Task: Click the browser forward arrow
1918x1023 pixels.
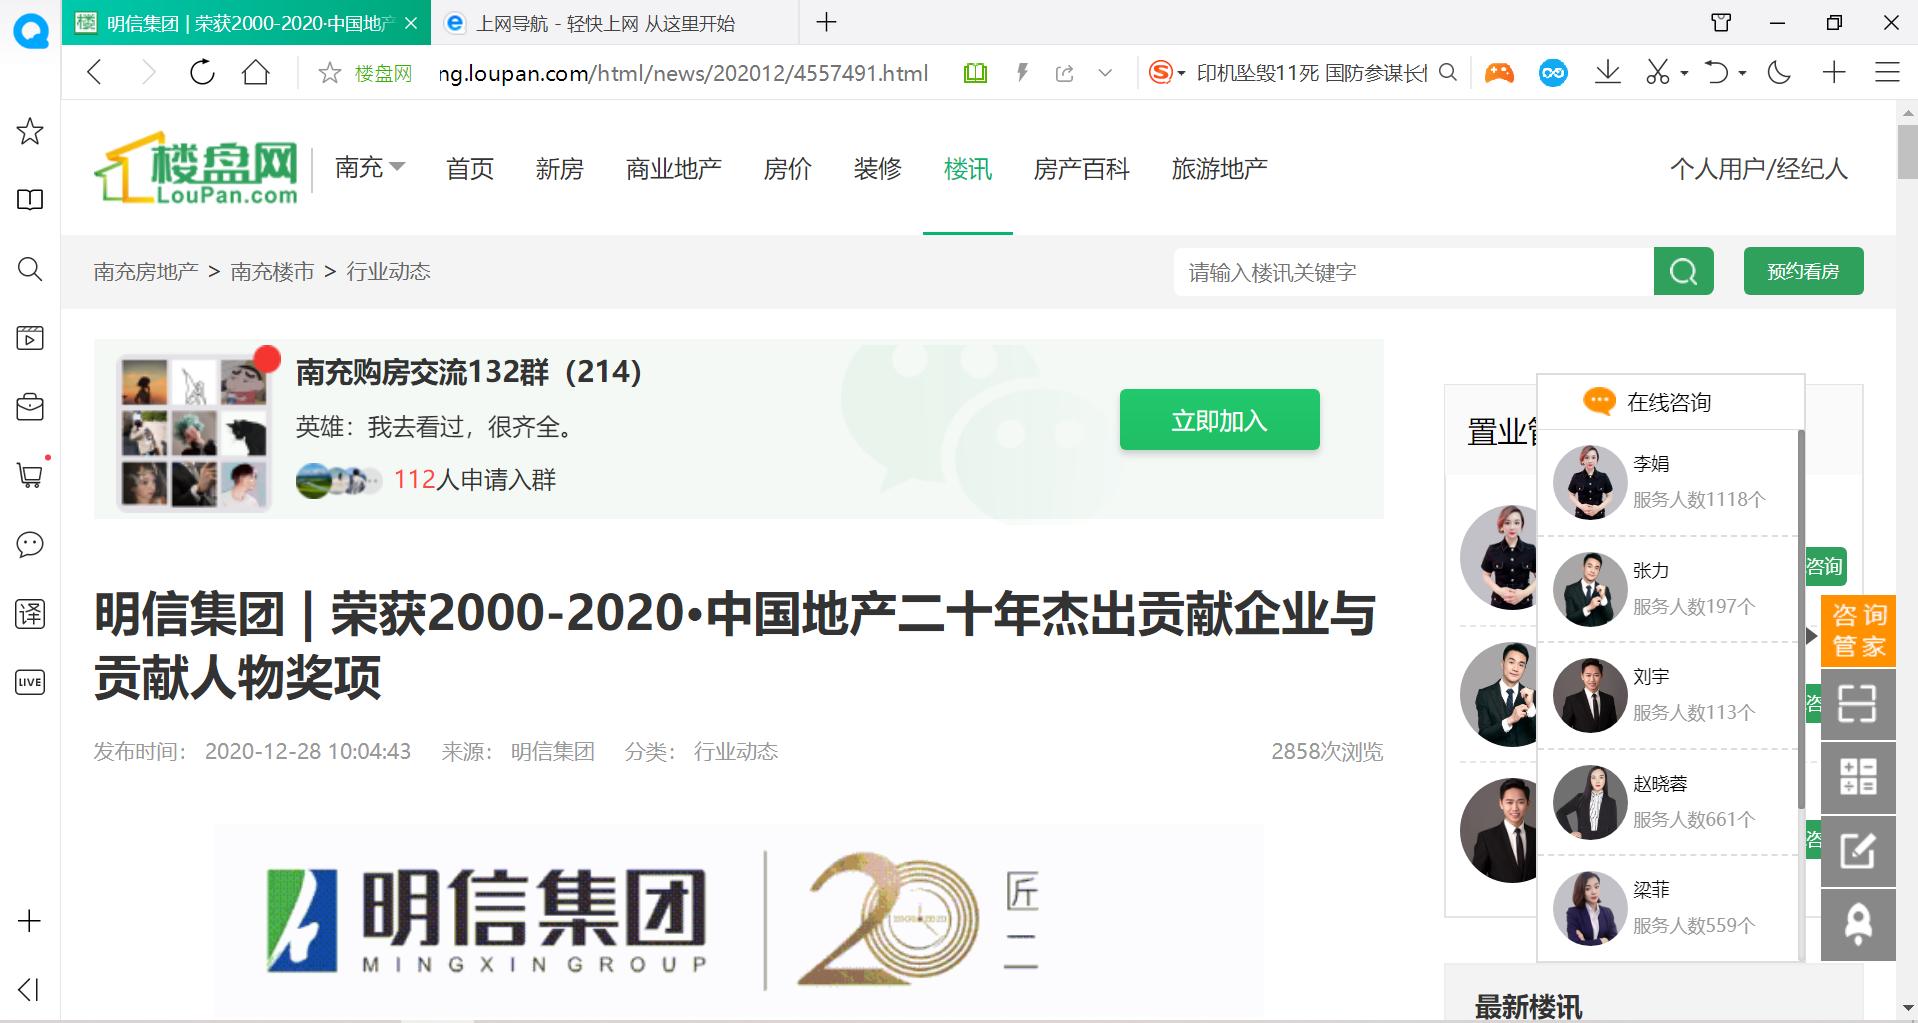Action: coord(148,72)
